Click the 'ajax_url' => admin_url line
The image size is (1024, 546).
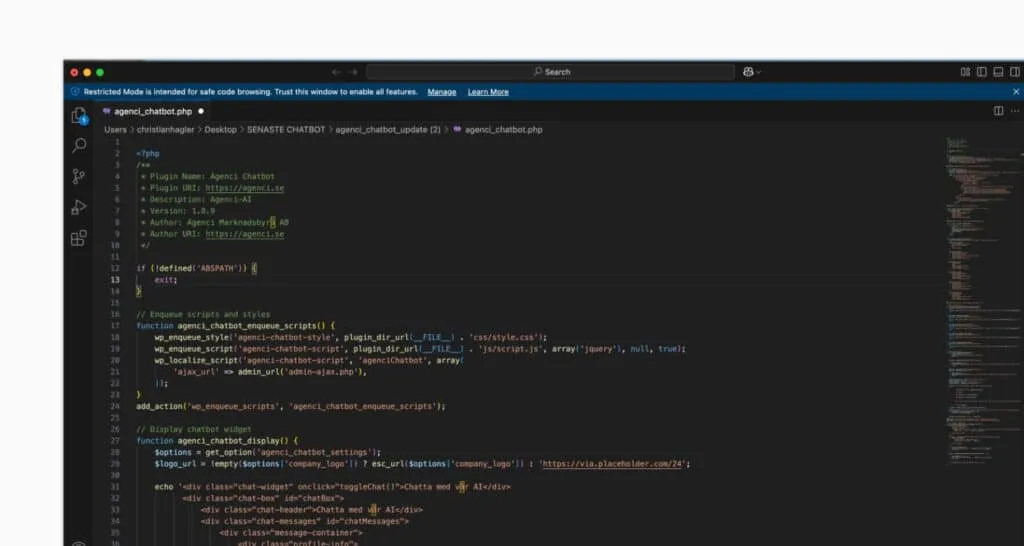(270, 372)
